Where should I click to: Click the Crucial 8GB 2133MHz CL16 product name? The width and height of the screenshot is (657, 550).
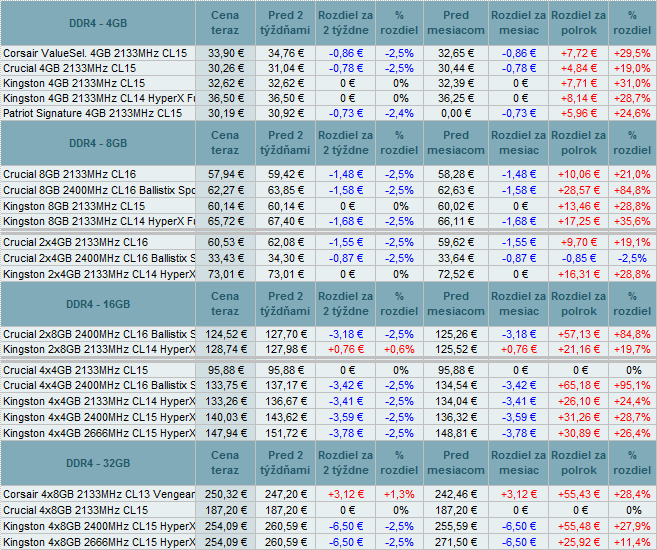(70, 174)
